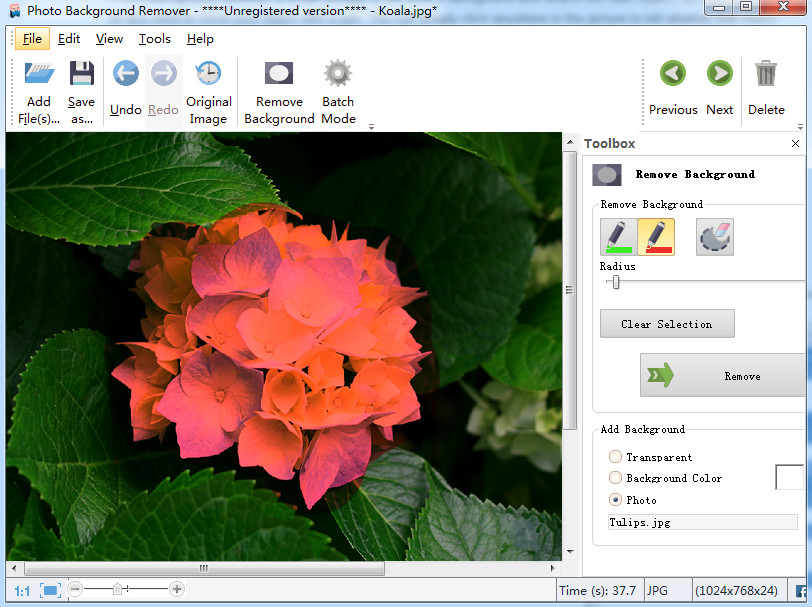
Task: Click the Save as floppy icon
Action: (x=82, y=73)
